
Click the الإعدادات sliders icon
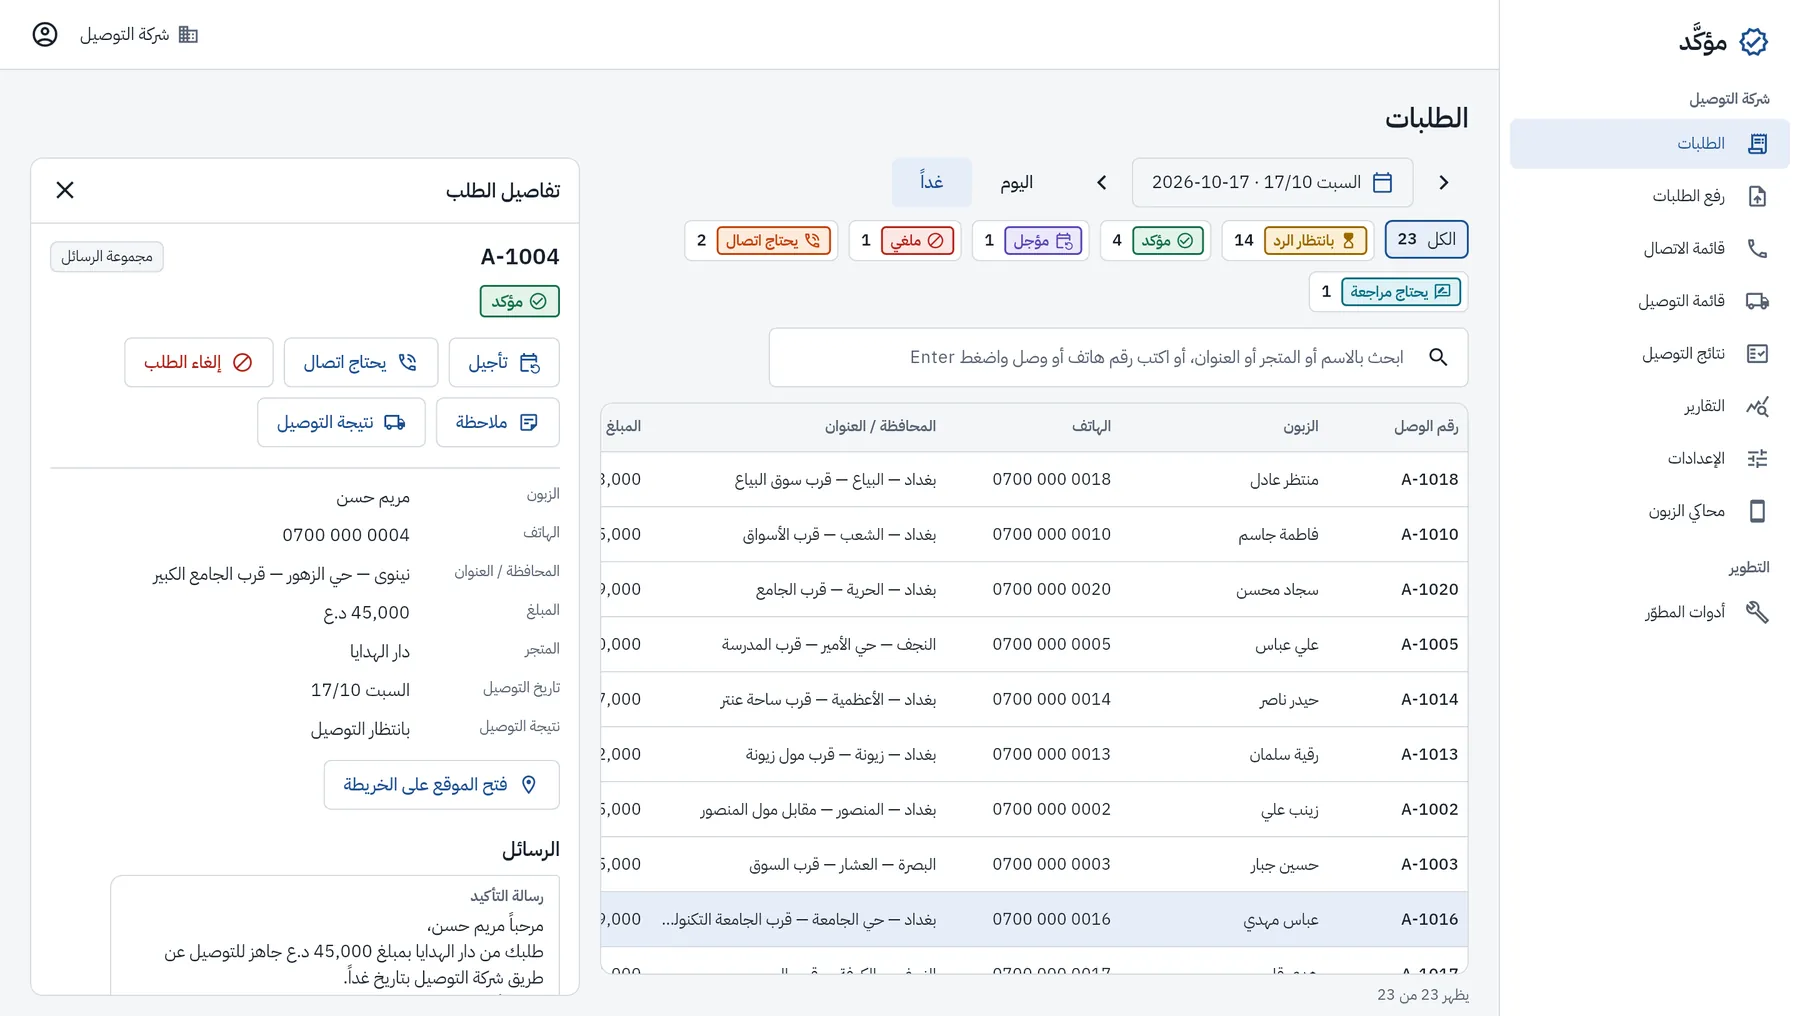[x=1757, y=458]
